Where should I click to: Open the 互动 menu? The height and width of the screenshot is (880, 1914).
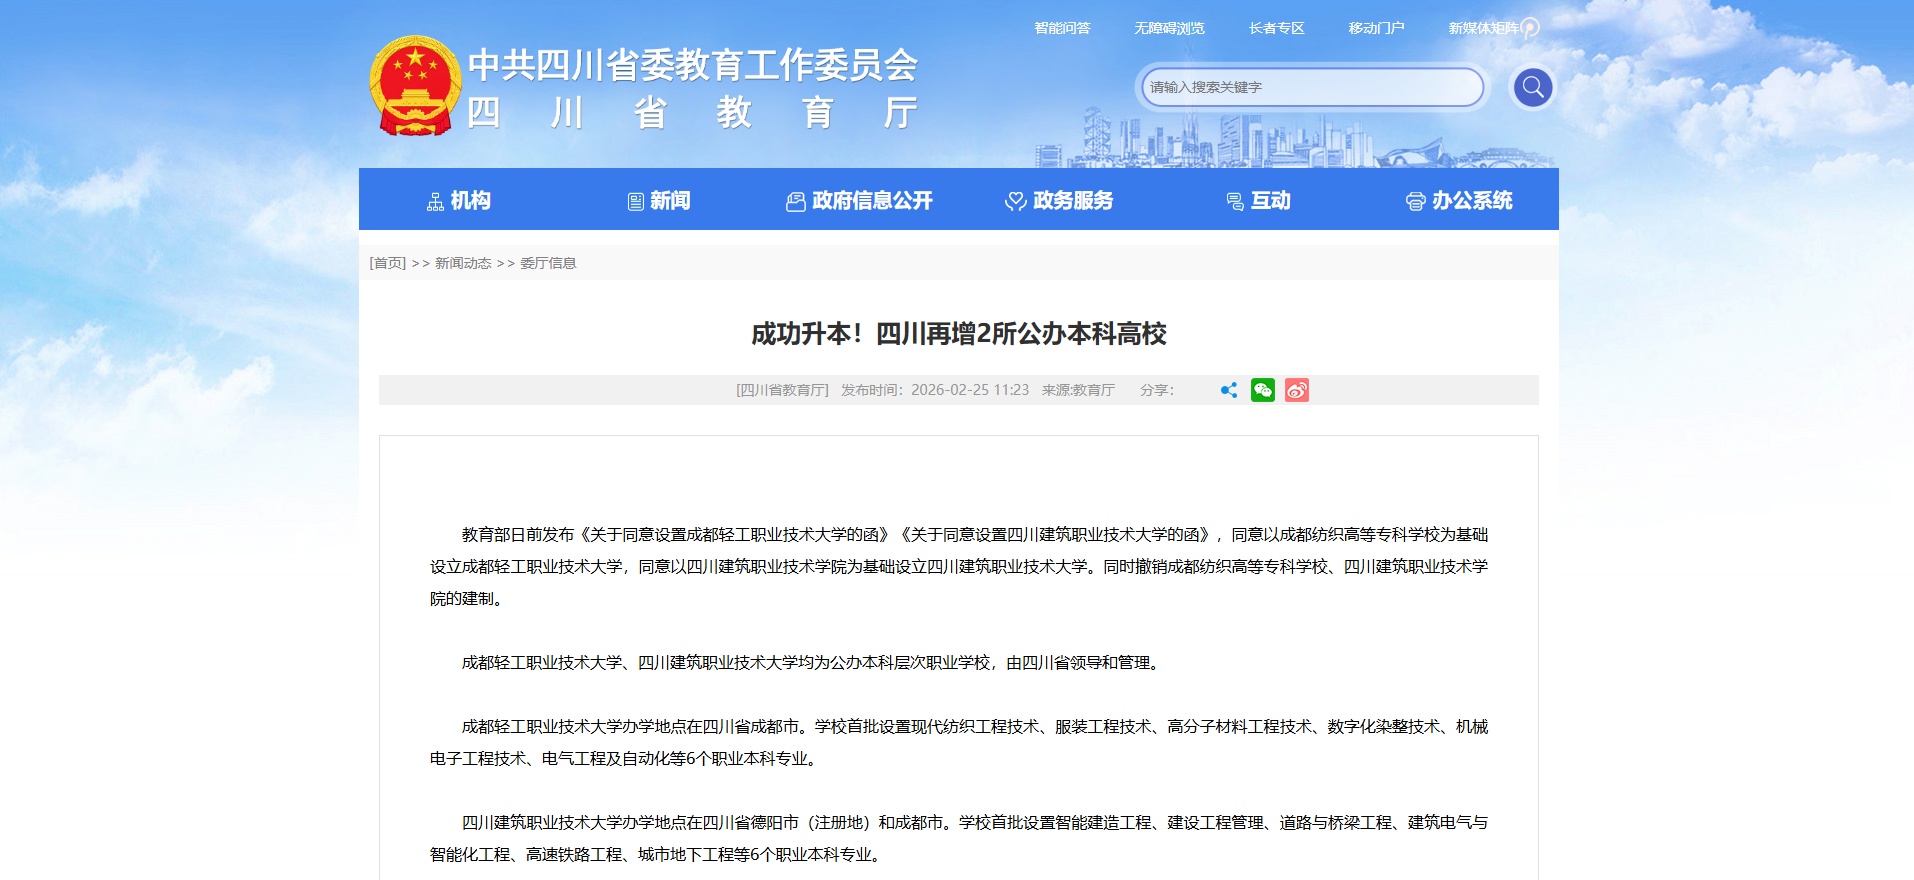coord(1259,201)
